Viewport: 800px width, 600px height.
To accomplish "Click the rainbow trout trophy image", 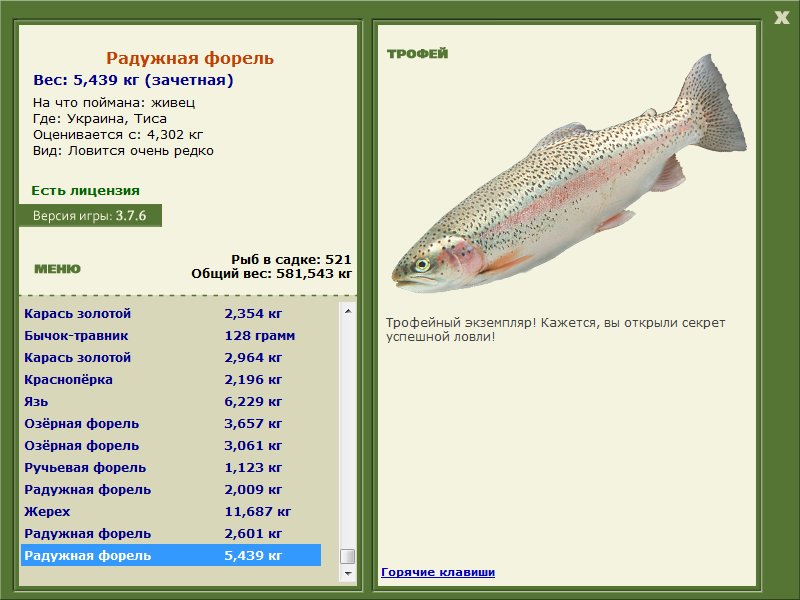I will [569, 173].
